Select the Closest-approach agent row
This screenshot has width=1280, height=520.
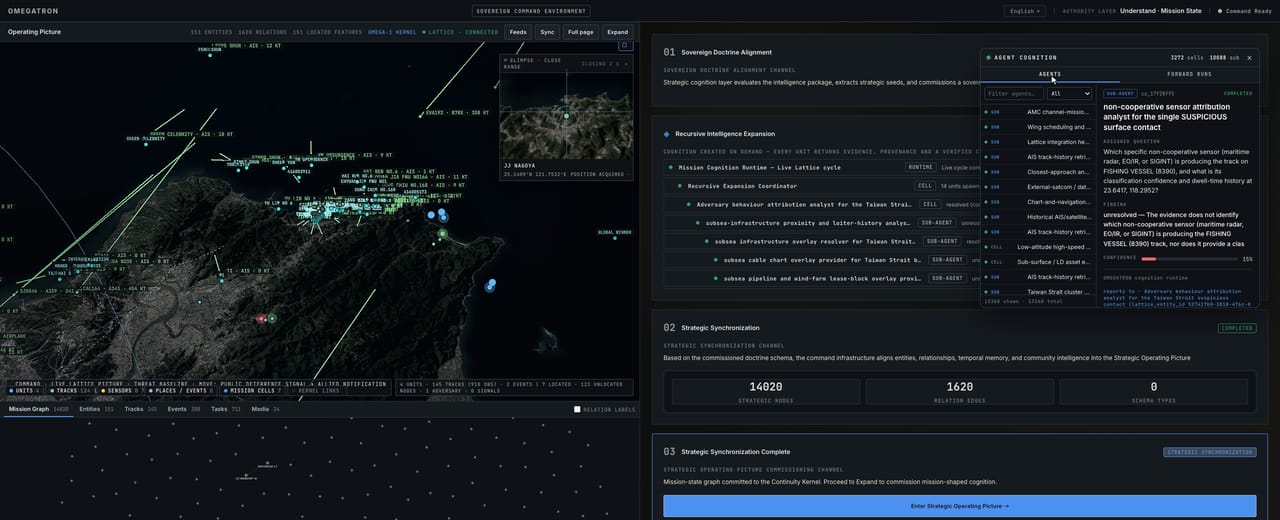pos(1038,172)
